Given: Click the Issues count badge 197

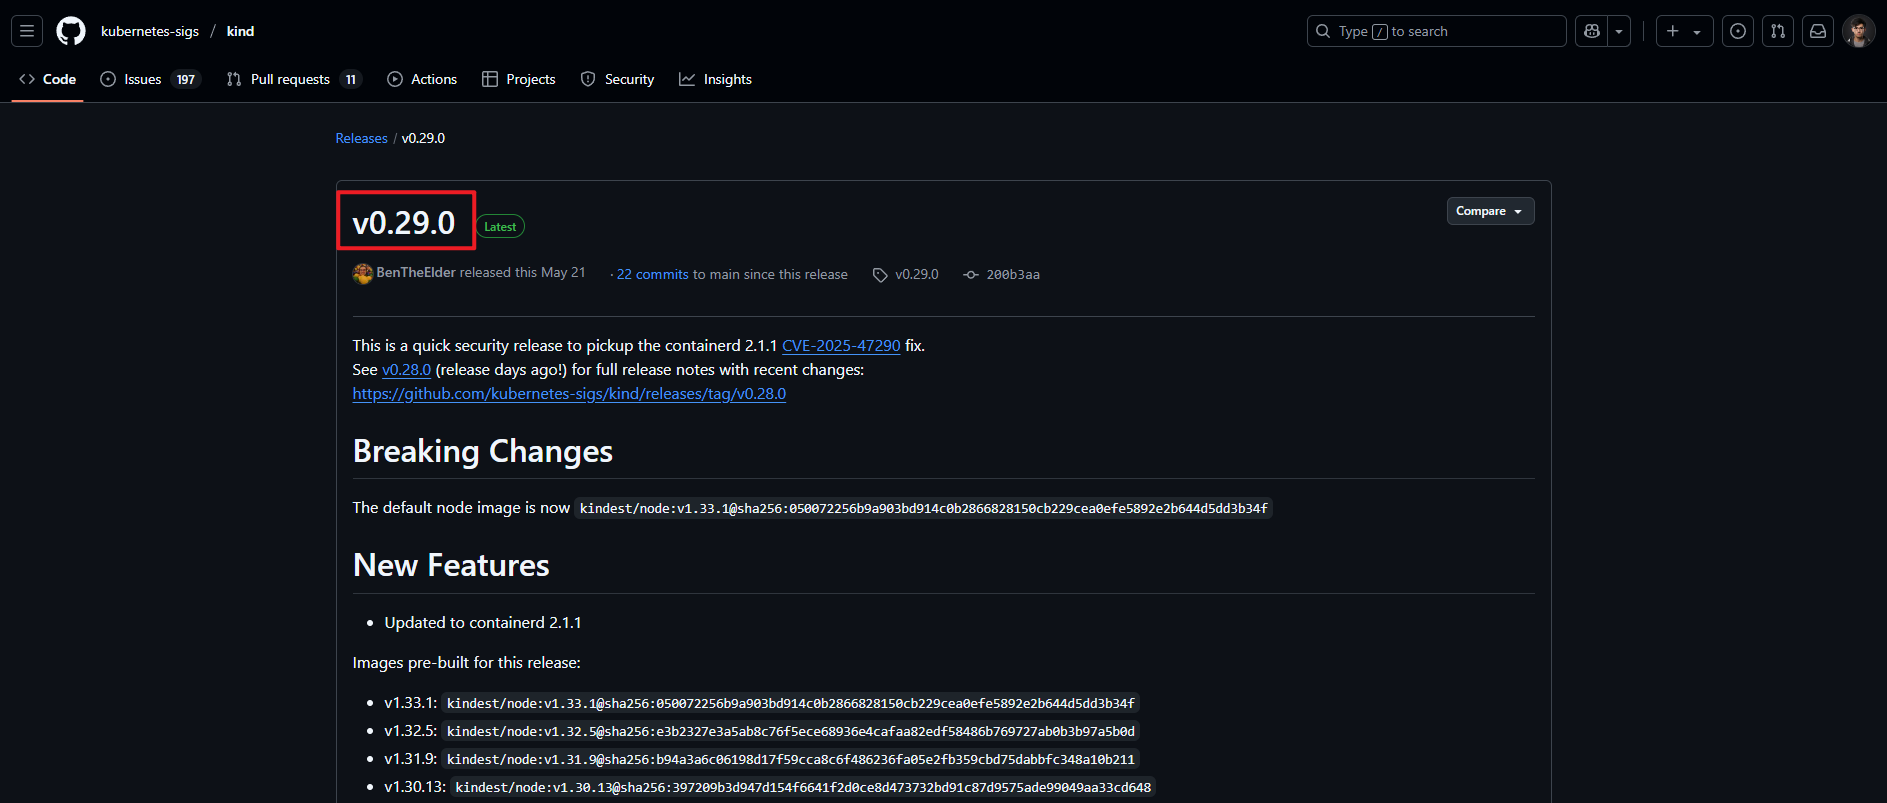Looking at the screenshot, I should coord(186,79).
